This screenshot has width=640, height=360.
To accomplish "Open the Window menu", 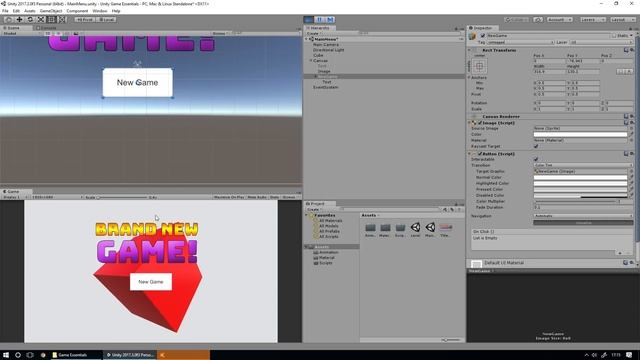I will [100, 11].
